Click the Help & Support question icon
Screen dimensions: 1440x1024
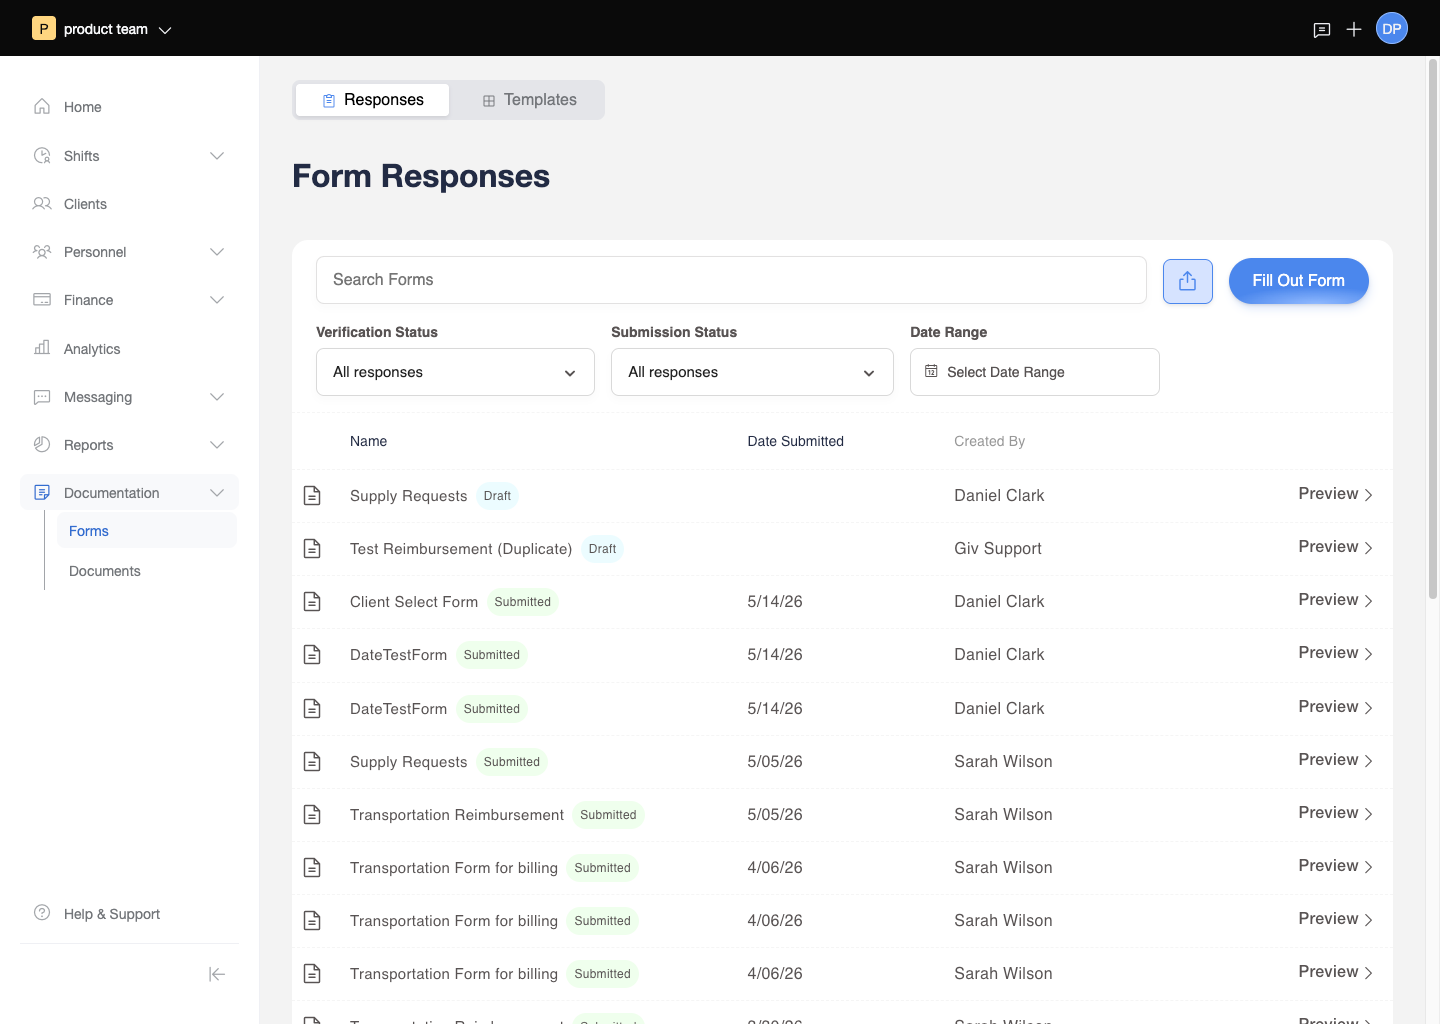tap(42, 912)
